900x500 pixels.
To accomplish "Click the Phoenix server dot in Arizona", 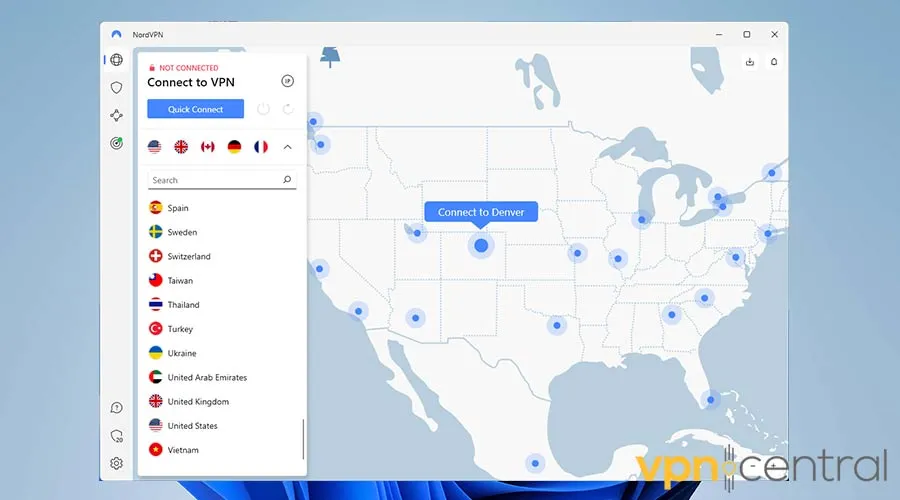I will [x=416, y=317].
